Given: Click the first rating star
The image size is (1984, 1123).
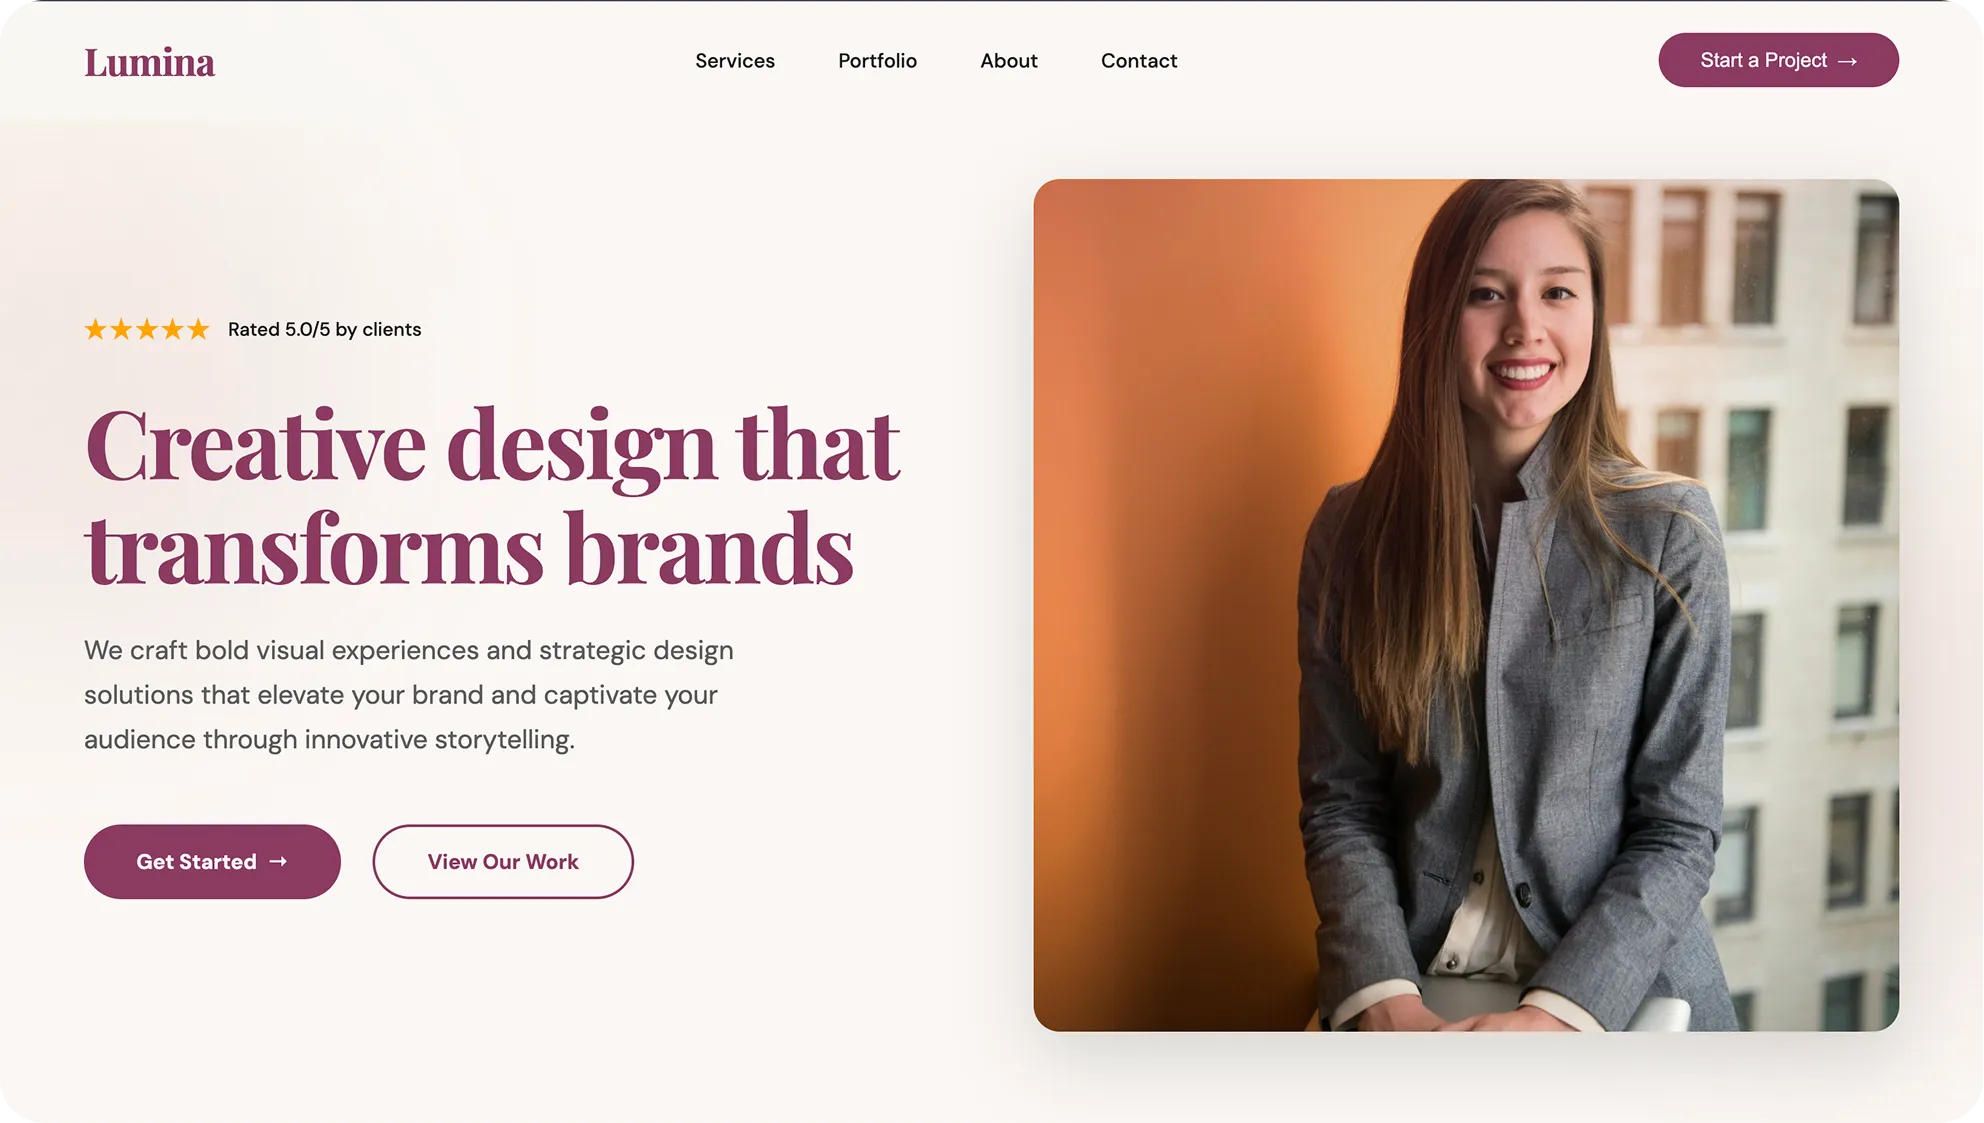Looking at the screenshot, I should (x=95, y=329).
